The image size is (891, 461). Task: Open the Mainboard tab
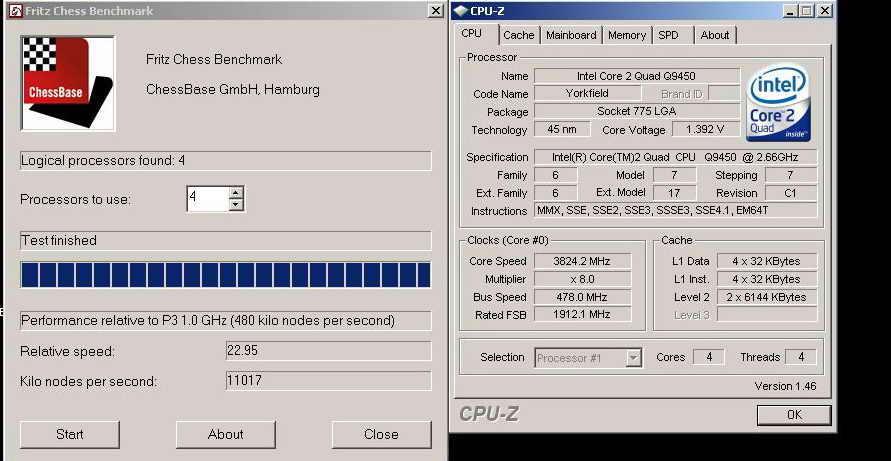pyautogui.click(x=571, y=35)
